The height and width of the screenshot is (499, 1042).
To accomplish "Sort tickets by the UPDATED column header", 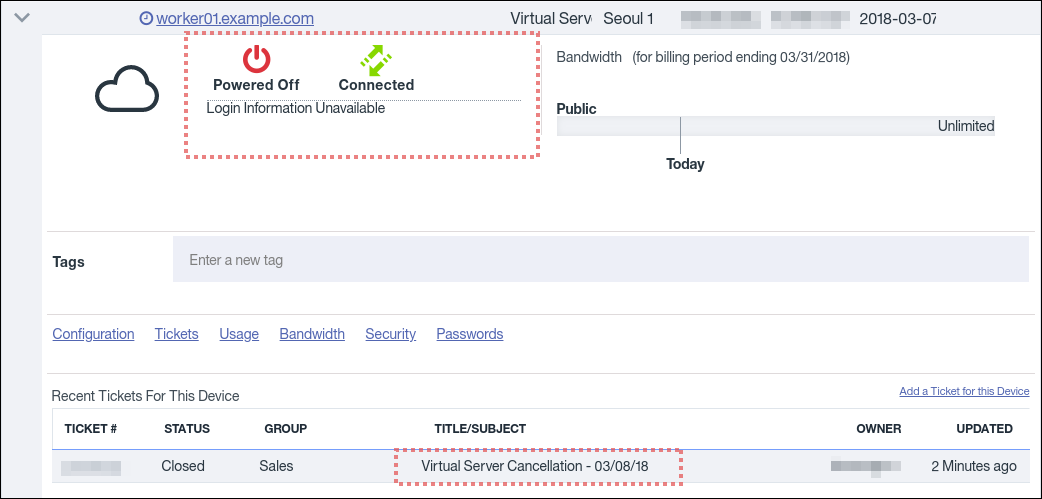I will (985, 429).
